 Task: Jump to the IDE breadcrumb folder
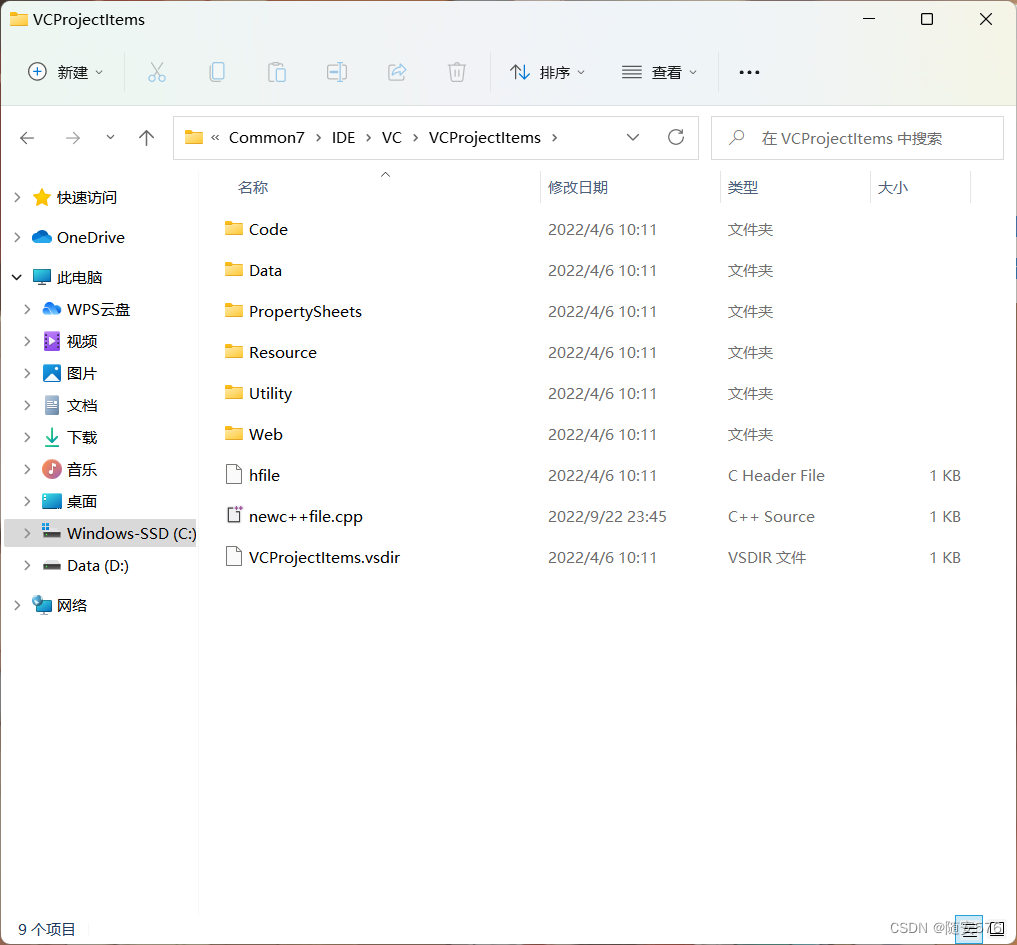click(343, 137)
